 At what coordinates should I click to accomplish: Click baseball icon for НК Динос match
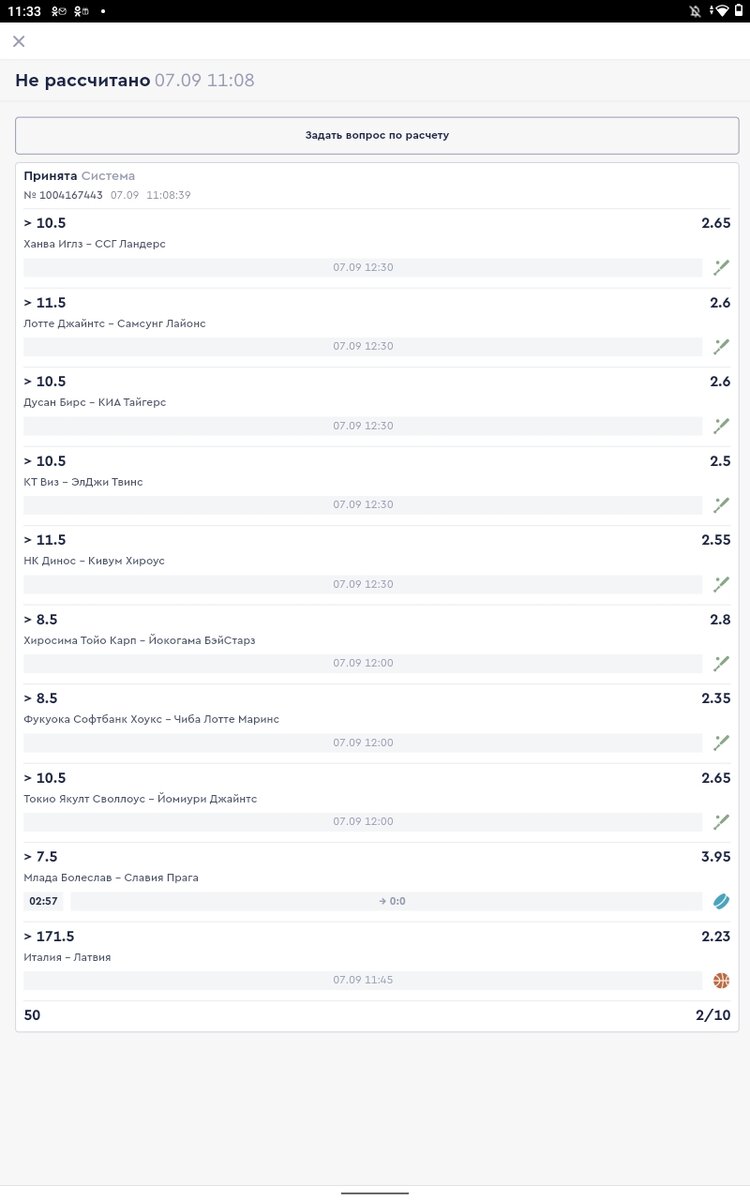click(x=721, y=584)
